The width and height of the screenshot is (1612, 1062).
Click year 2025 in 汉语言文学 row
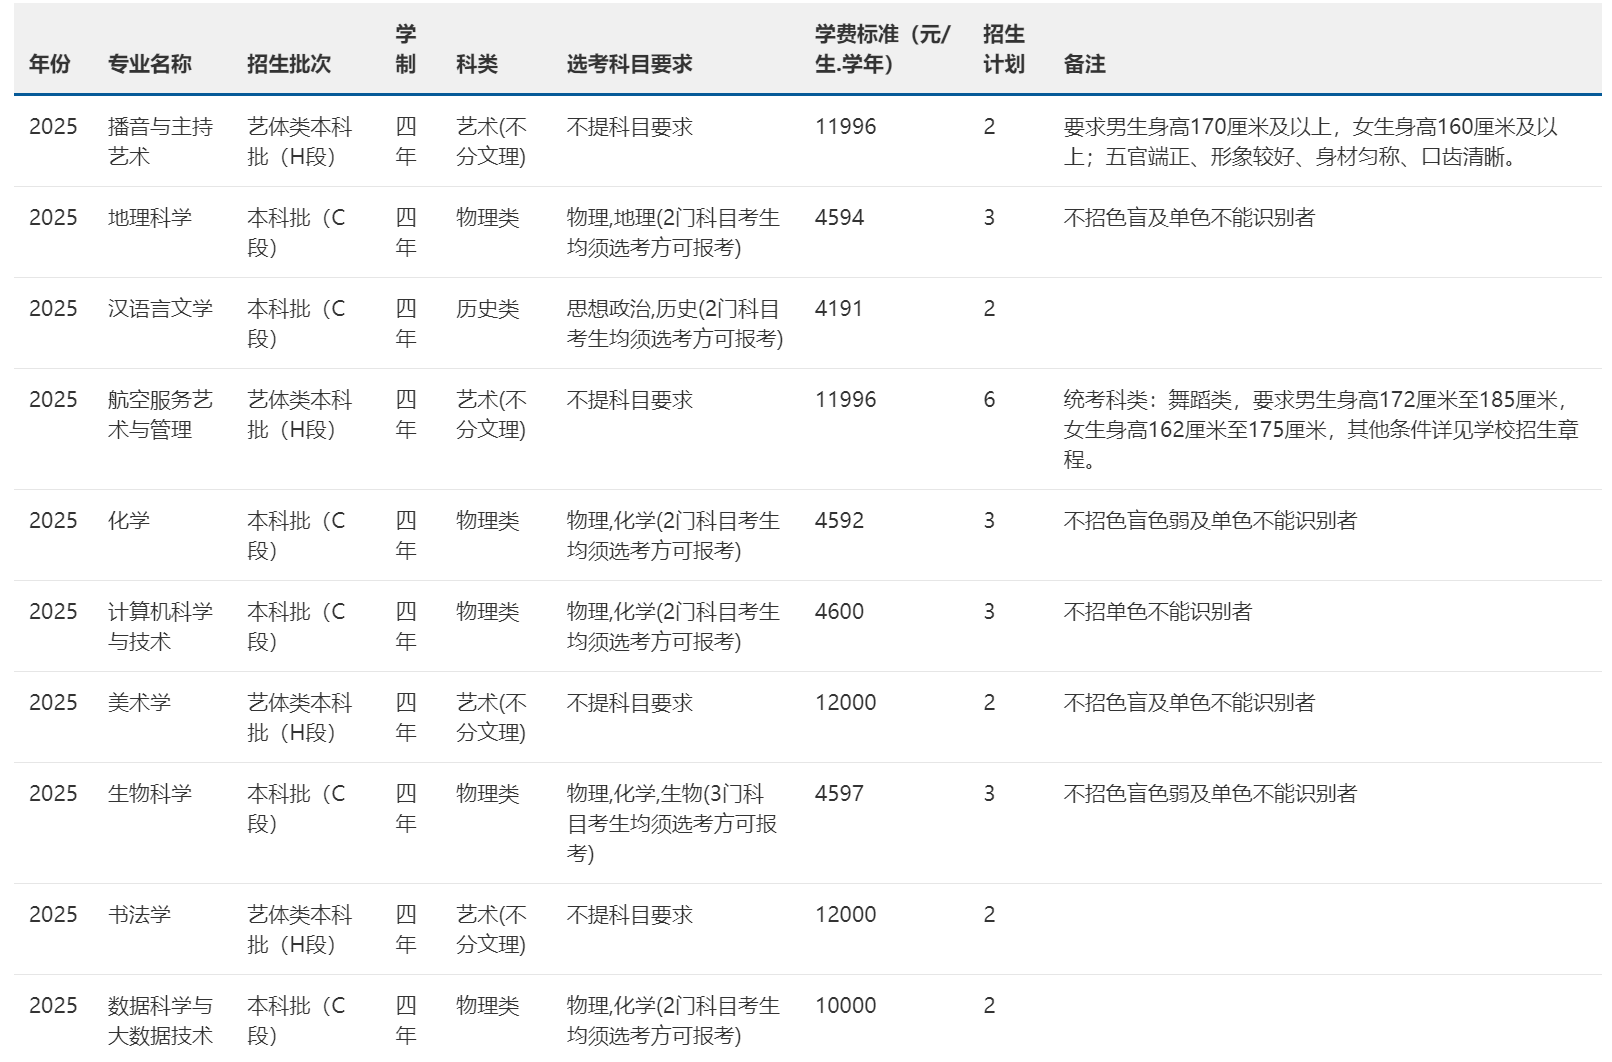point(53,309)
